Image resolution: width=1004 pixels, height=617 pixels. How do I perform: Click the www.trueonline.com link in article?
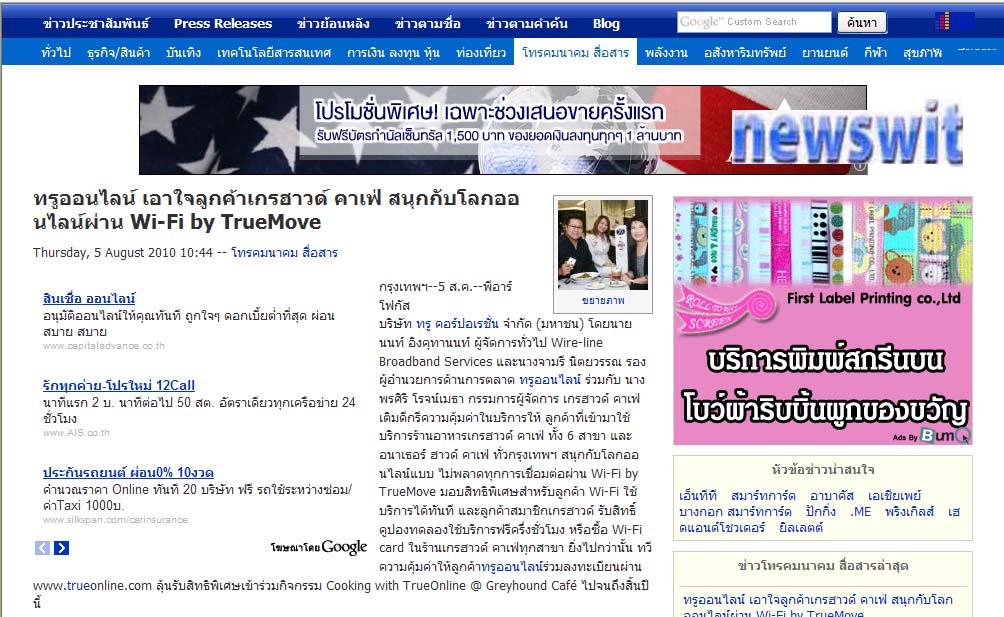click(x=92, y=586)
